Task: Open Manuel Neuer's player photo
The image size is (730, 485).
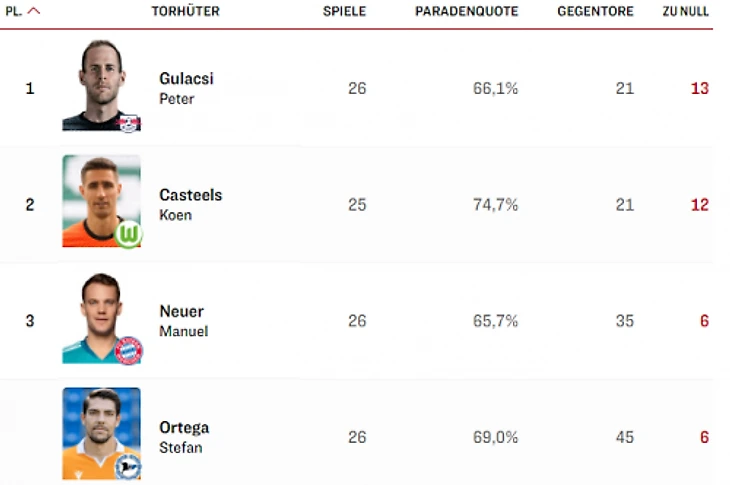Action: pyautogui.click(x=100, y=317)
